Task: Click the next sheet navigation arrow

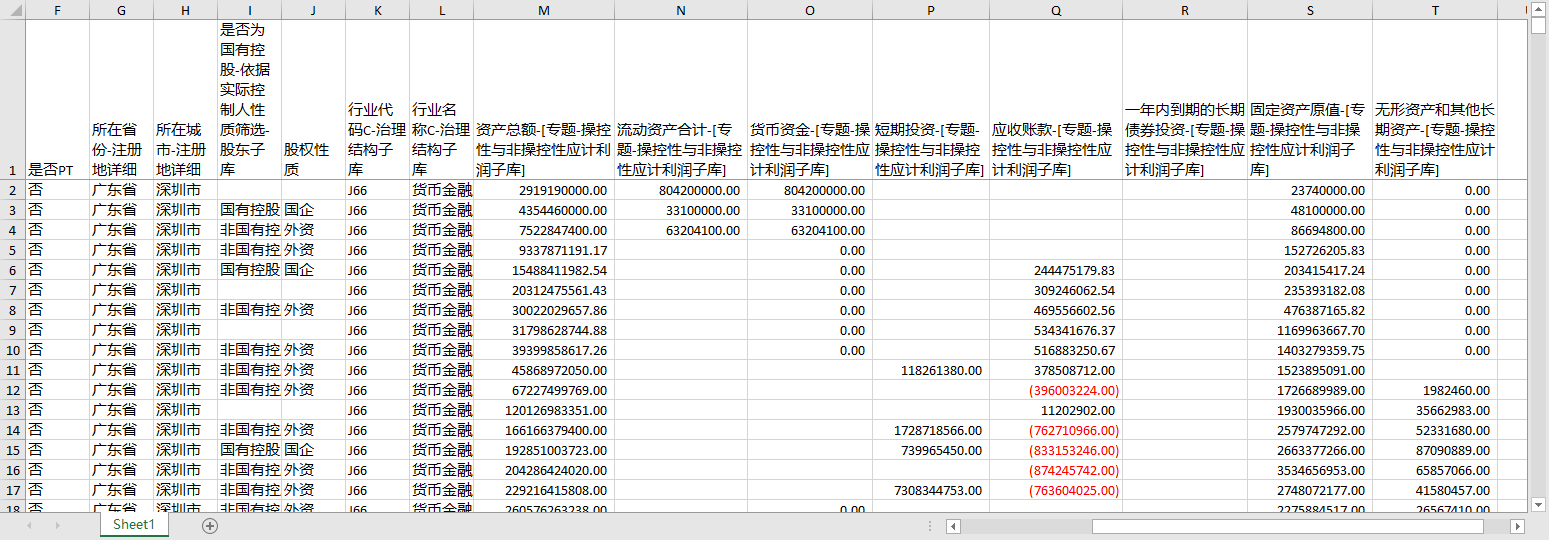Action: (x=57, y=526)
